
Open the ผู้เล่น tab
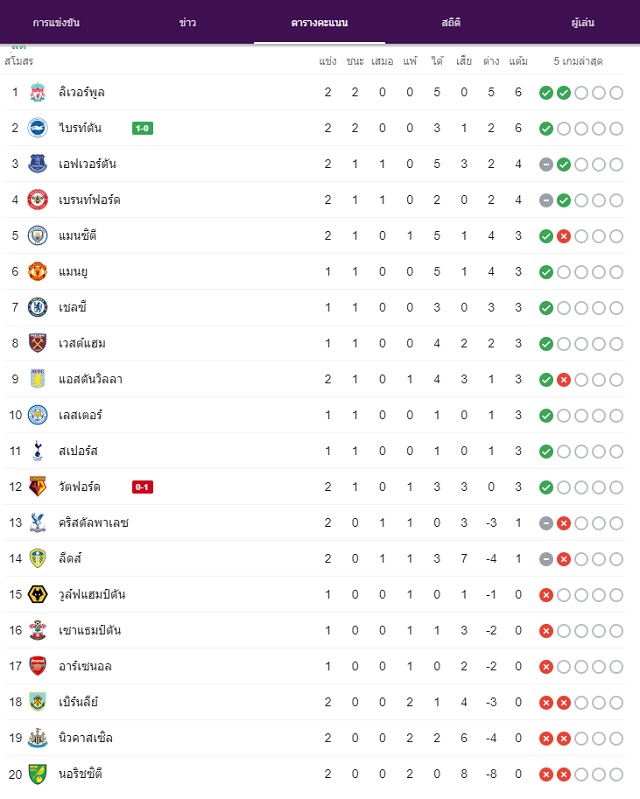tap(583, 22)
